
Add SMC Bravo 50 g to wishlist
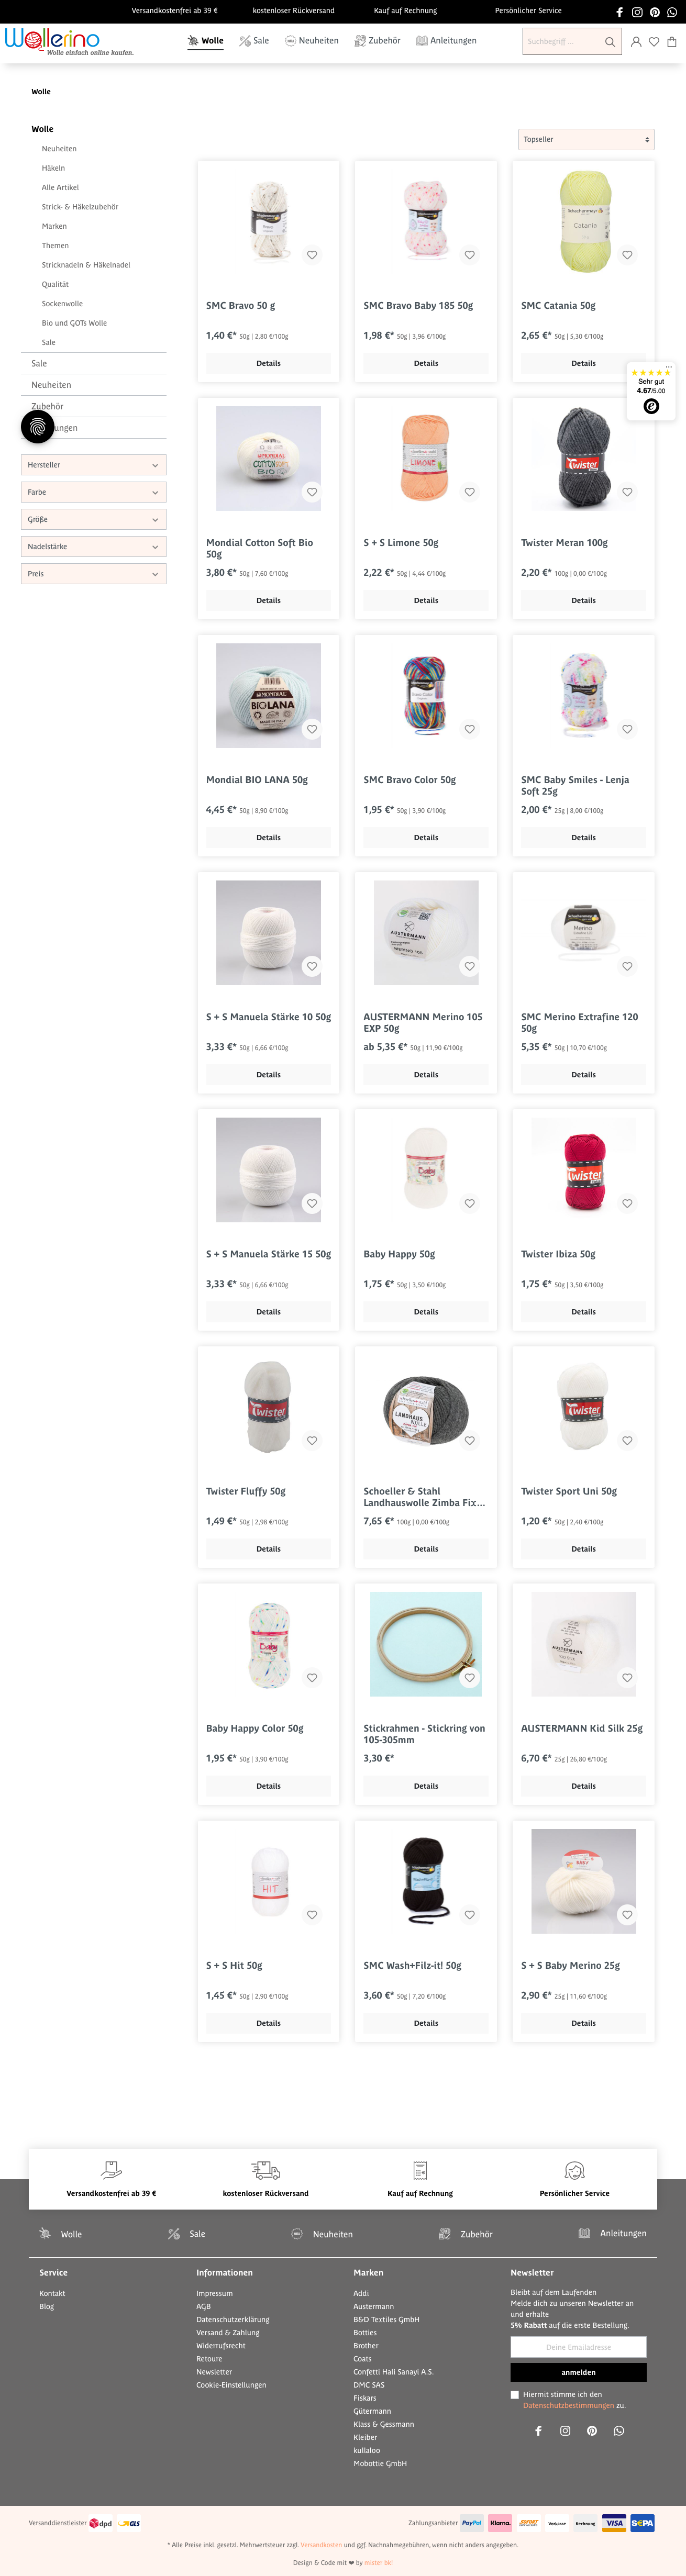[x=312, y=255]
